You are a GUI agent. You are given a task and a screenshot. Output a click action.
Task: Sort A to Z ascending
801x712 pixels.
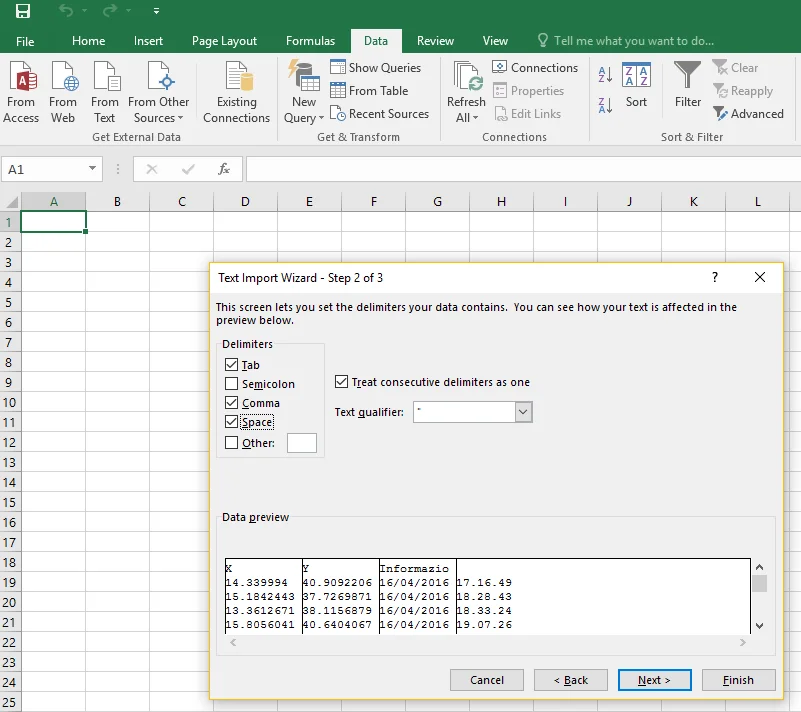tap(605, 75)
